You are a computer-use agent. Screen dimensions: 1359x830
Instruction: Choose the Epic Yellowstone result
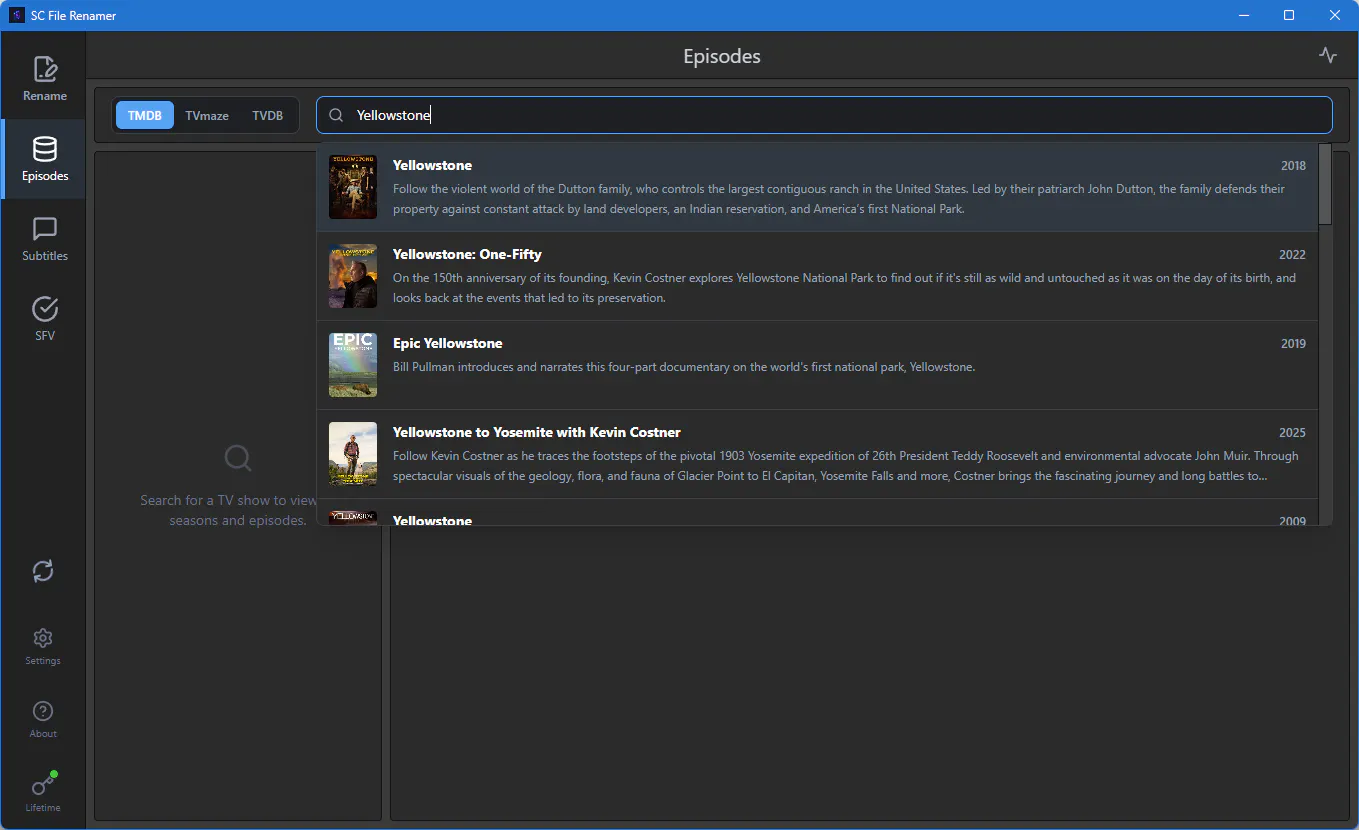[817, 365]
